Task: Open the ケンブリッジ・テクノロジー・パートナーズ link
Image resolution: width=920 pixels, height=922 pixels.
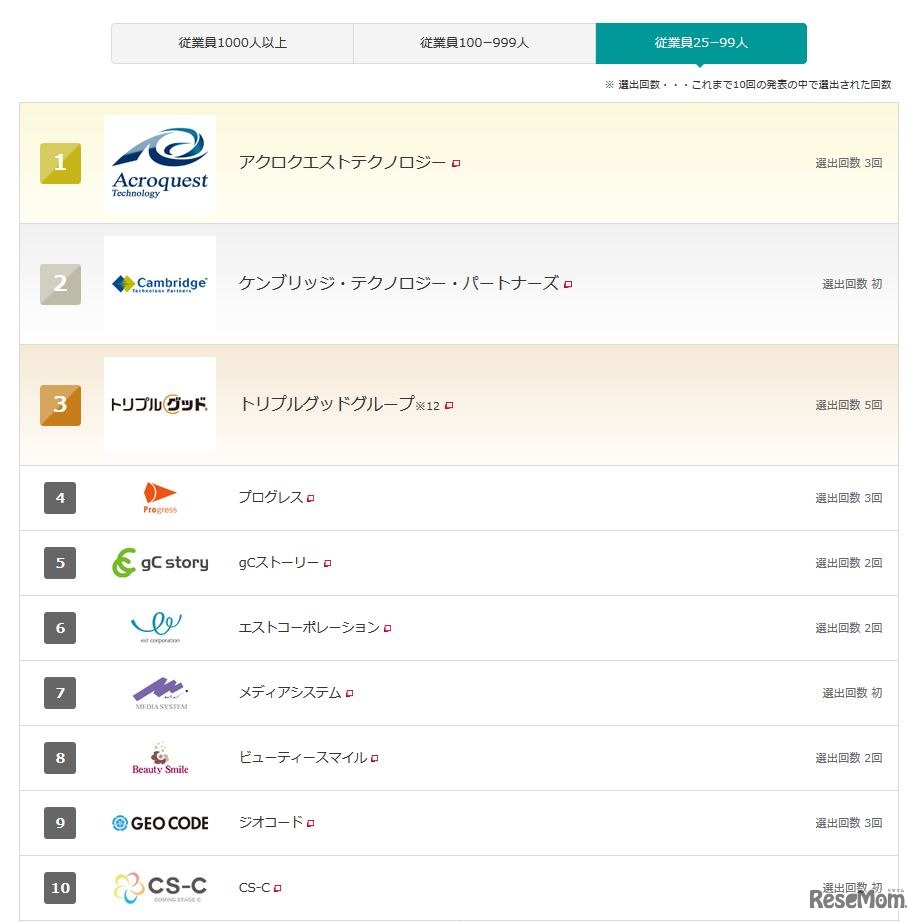Action: tap(400, 284)
